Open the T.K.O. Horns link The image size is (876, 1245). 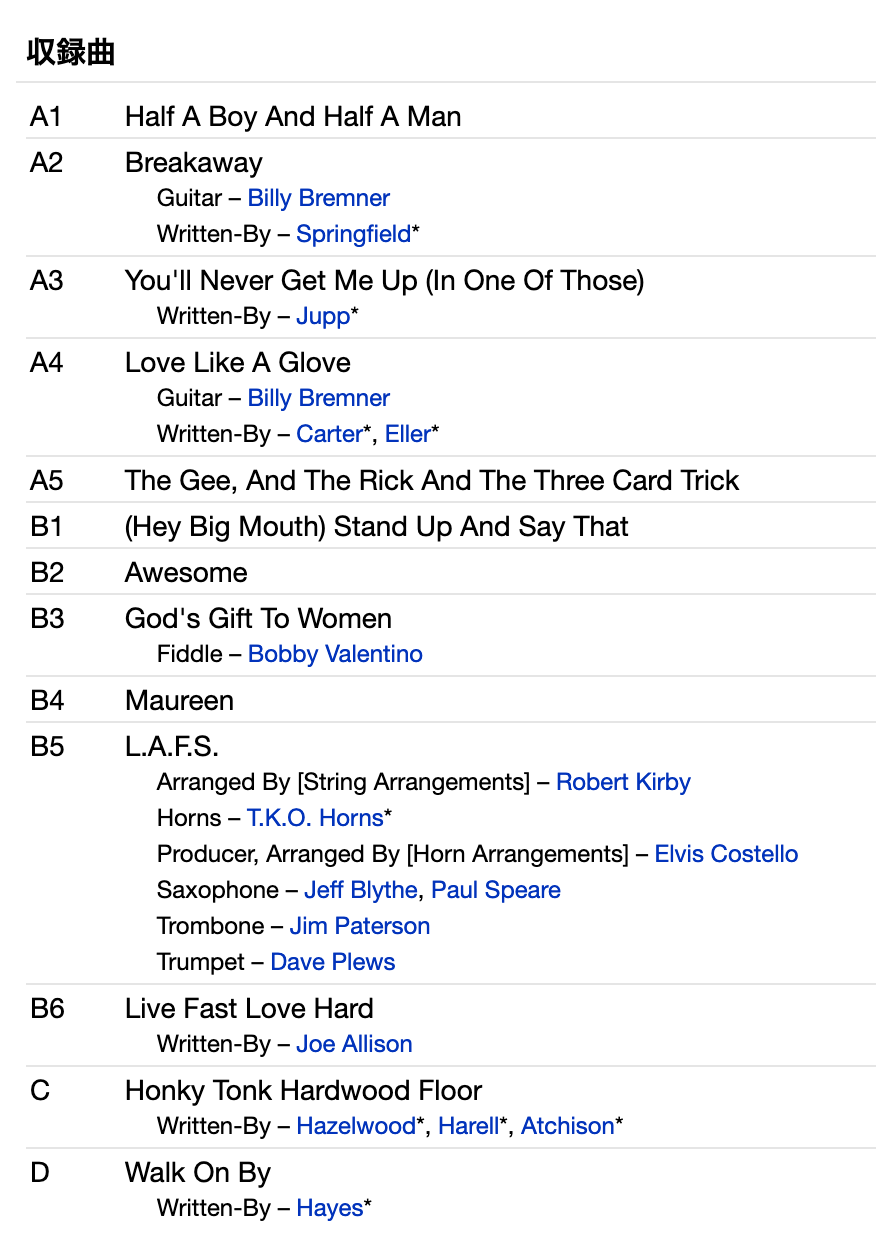(315, 818)
